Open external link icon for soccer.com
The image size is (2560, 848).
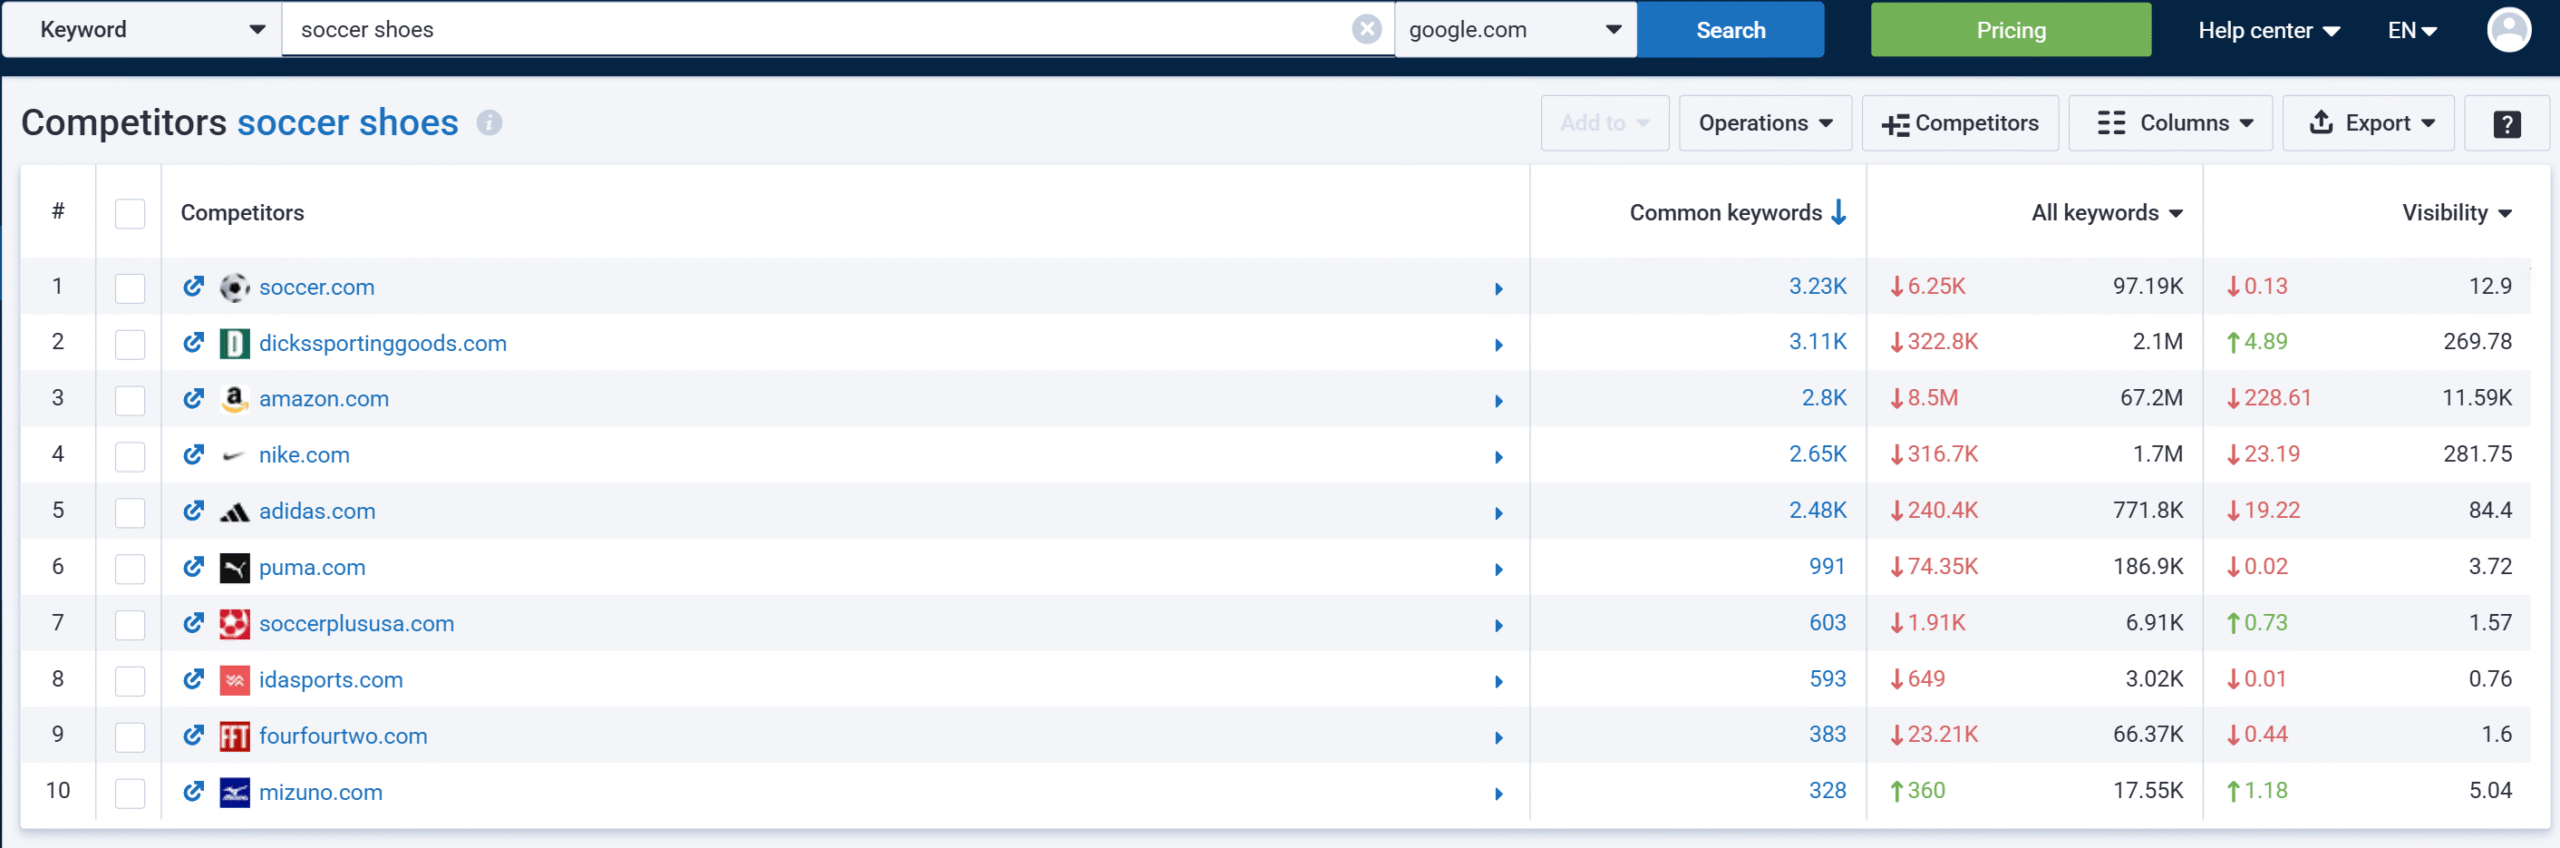(193, 287)
